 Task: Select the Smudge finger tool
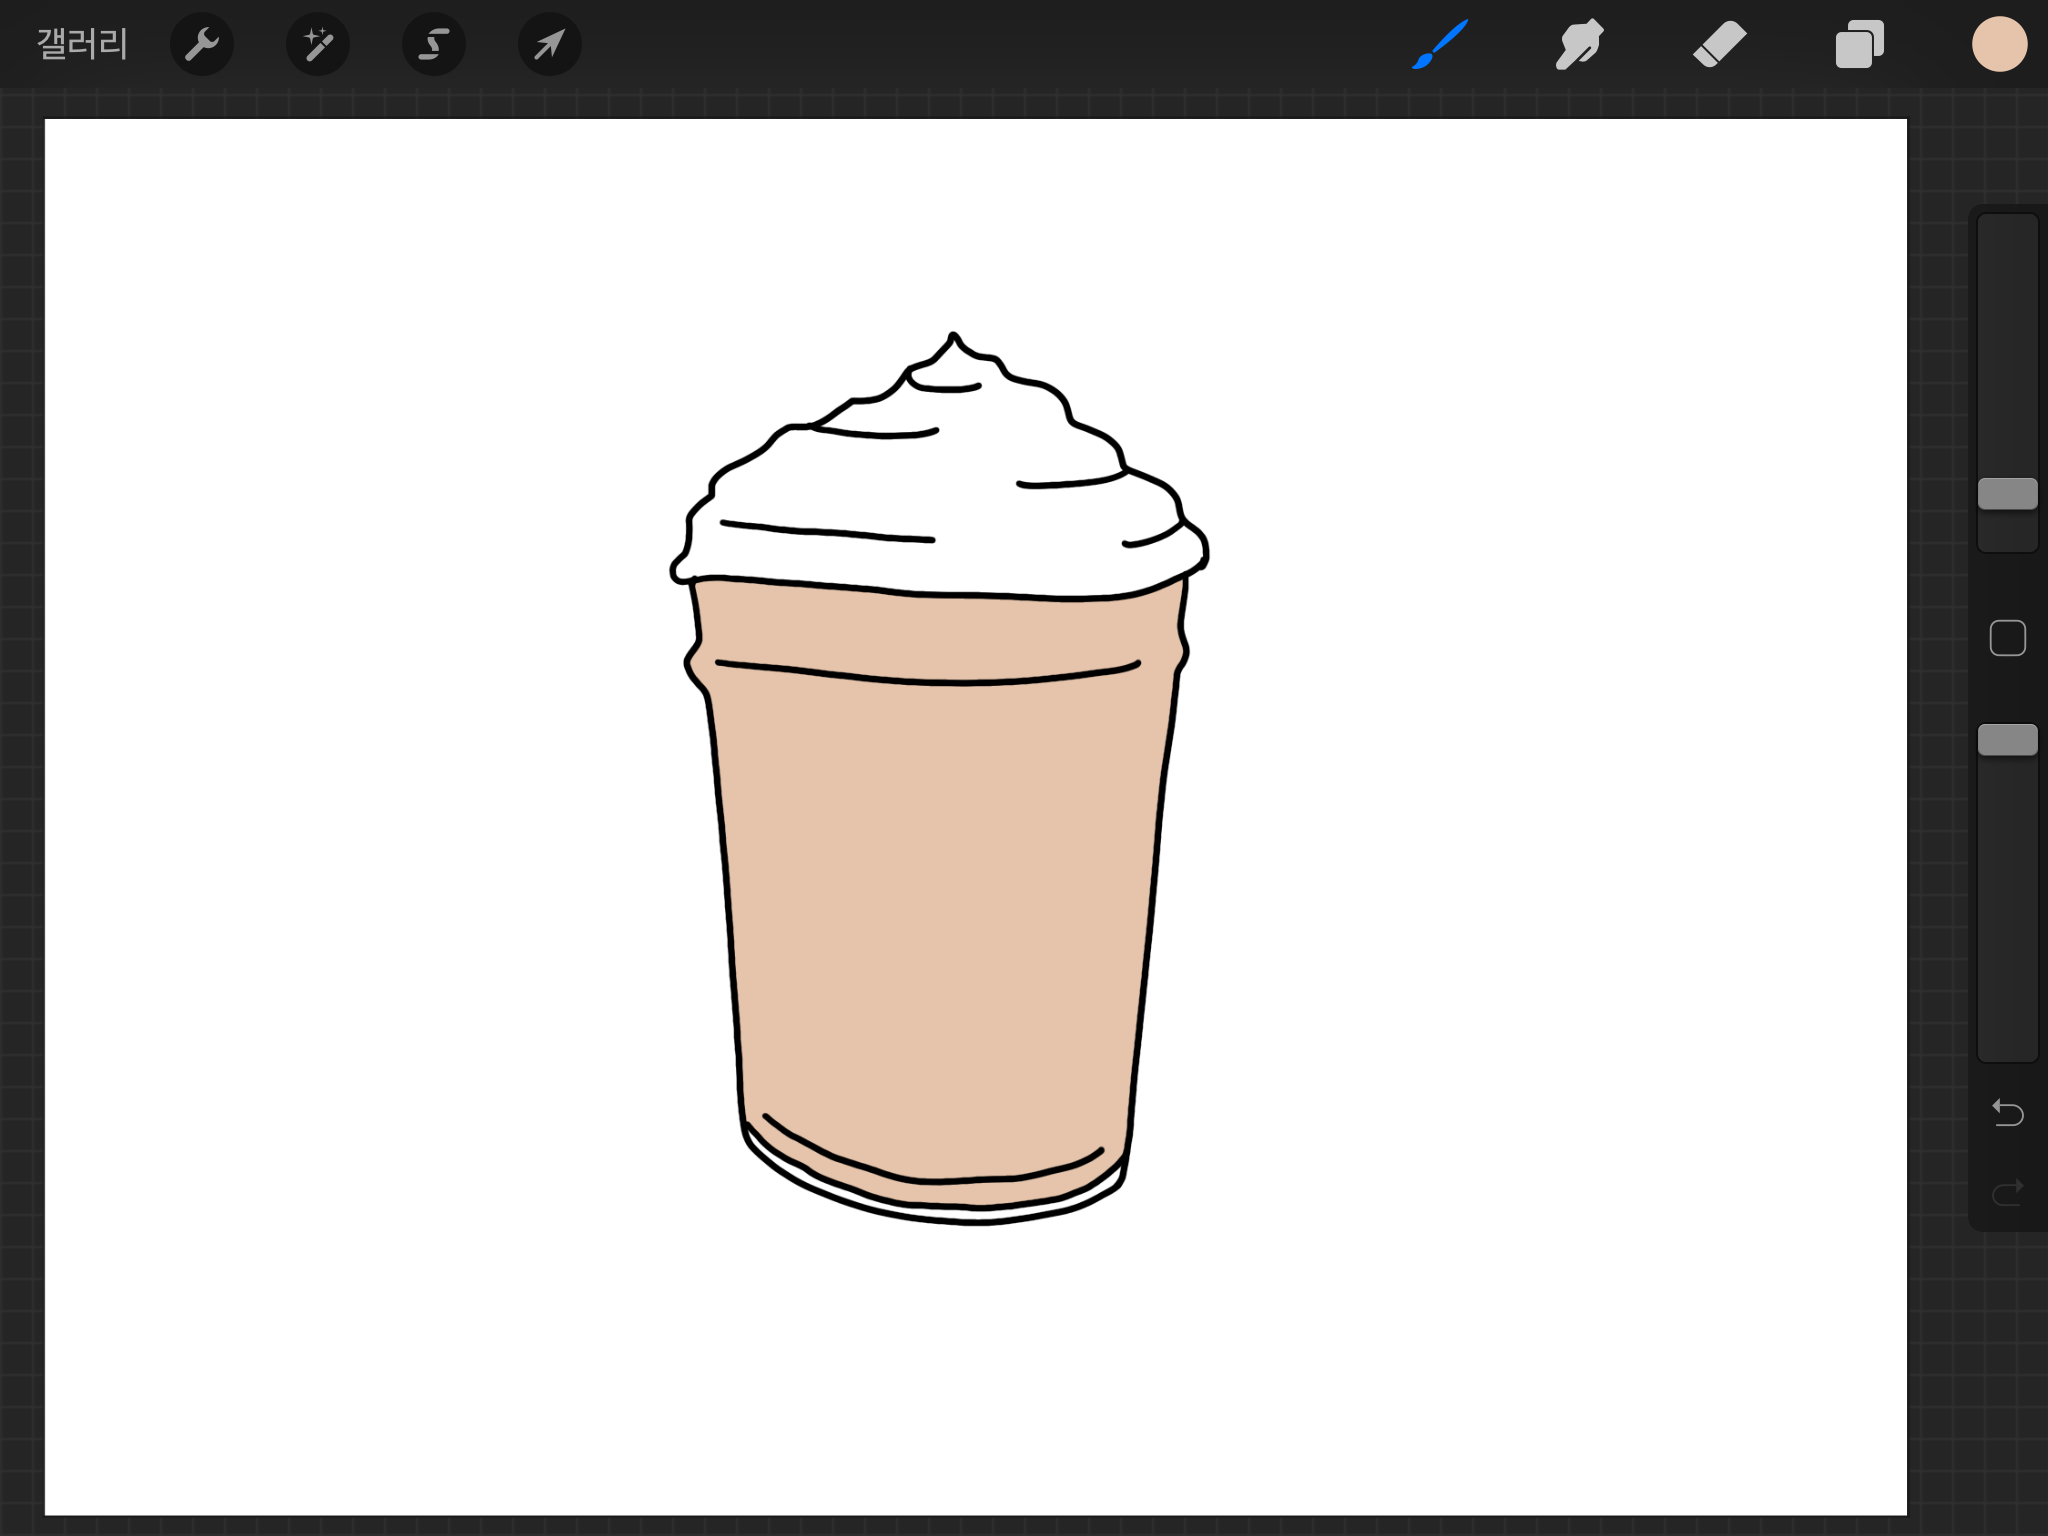pos(1579,45)
